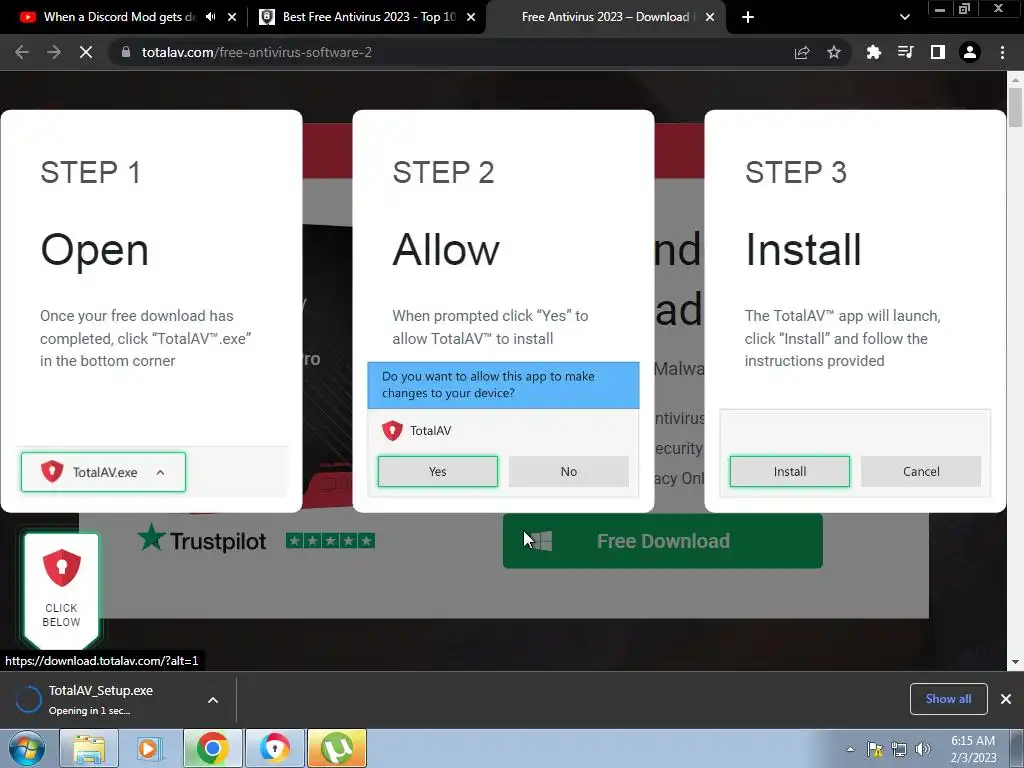
Task: Click the browser back arrow
Action: [x=22, y=52]
